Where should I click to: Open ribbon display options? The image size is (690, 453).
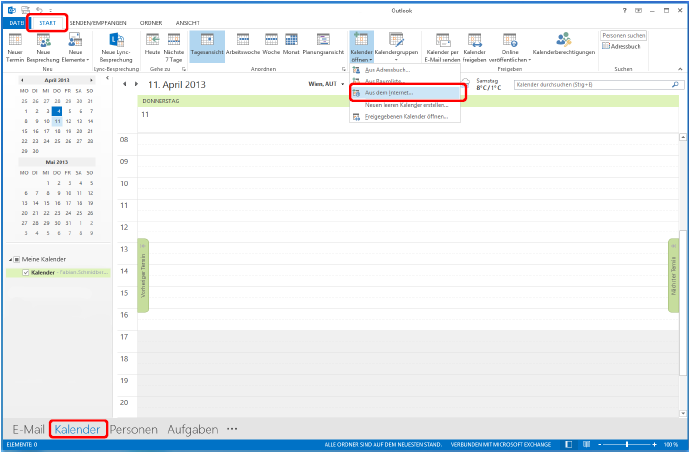click(638, 11)
